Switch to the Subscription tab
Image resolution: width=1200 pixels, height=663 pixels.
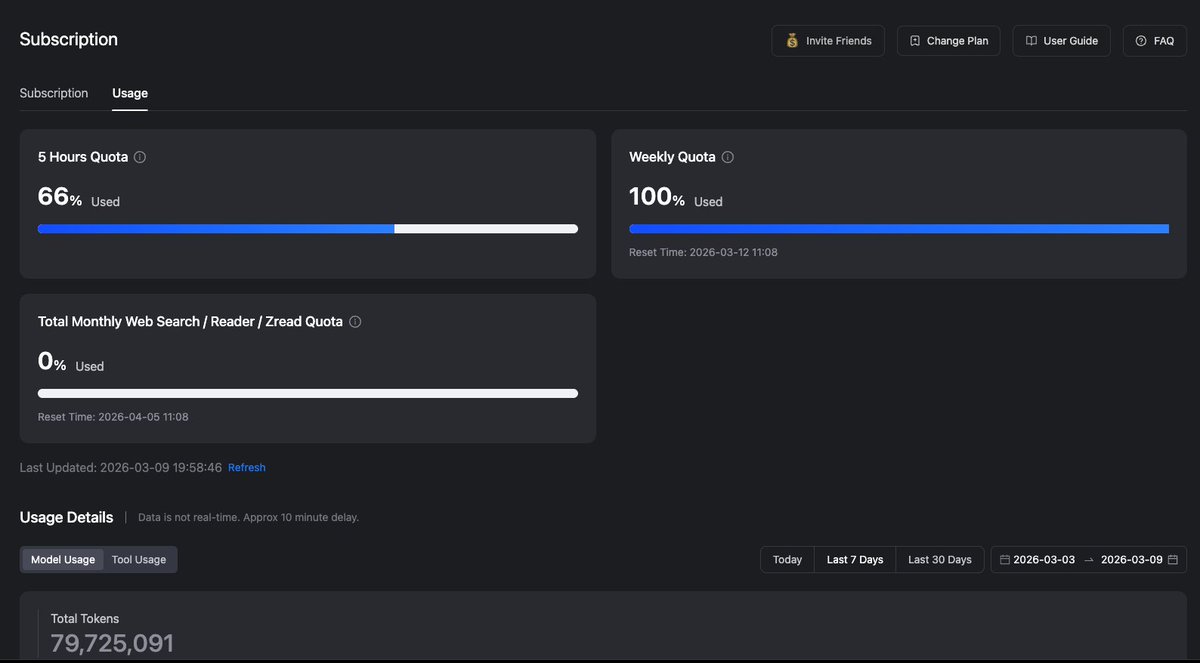pyautogui.click(x=54, y=93)
